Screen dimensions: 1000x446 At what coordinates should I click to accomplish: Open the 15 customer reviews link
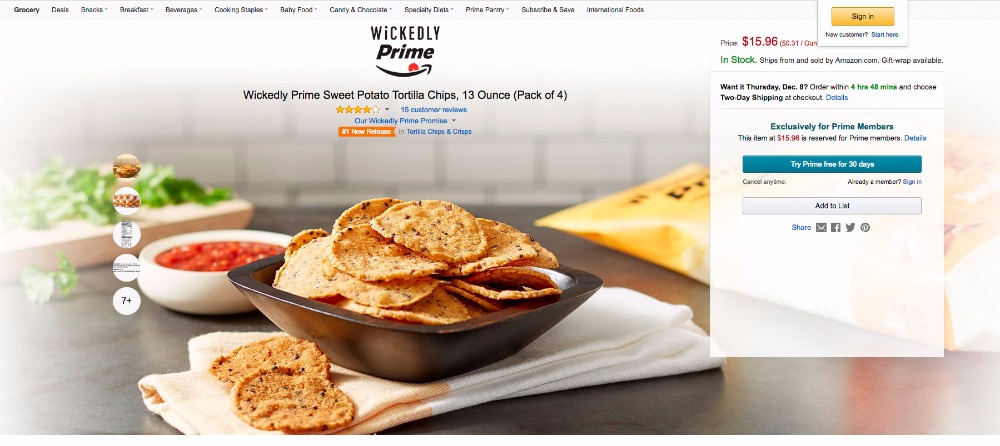(x=434, y=110)
